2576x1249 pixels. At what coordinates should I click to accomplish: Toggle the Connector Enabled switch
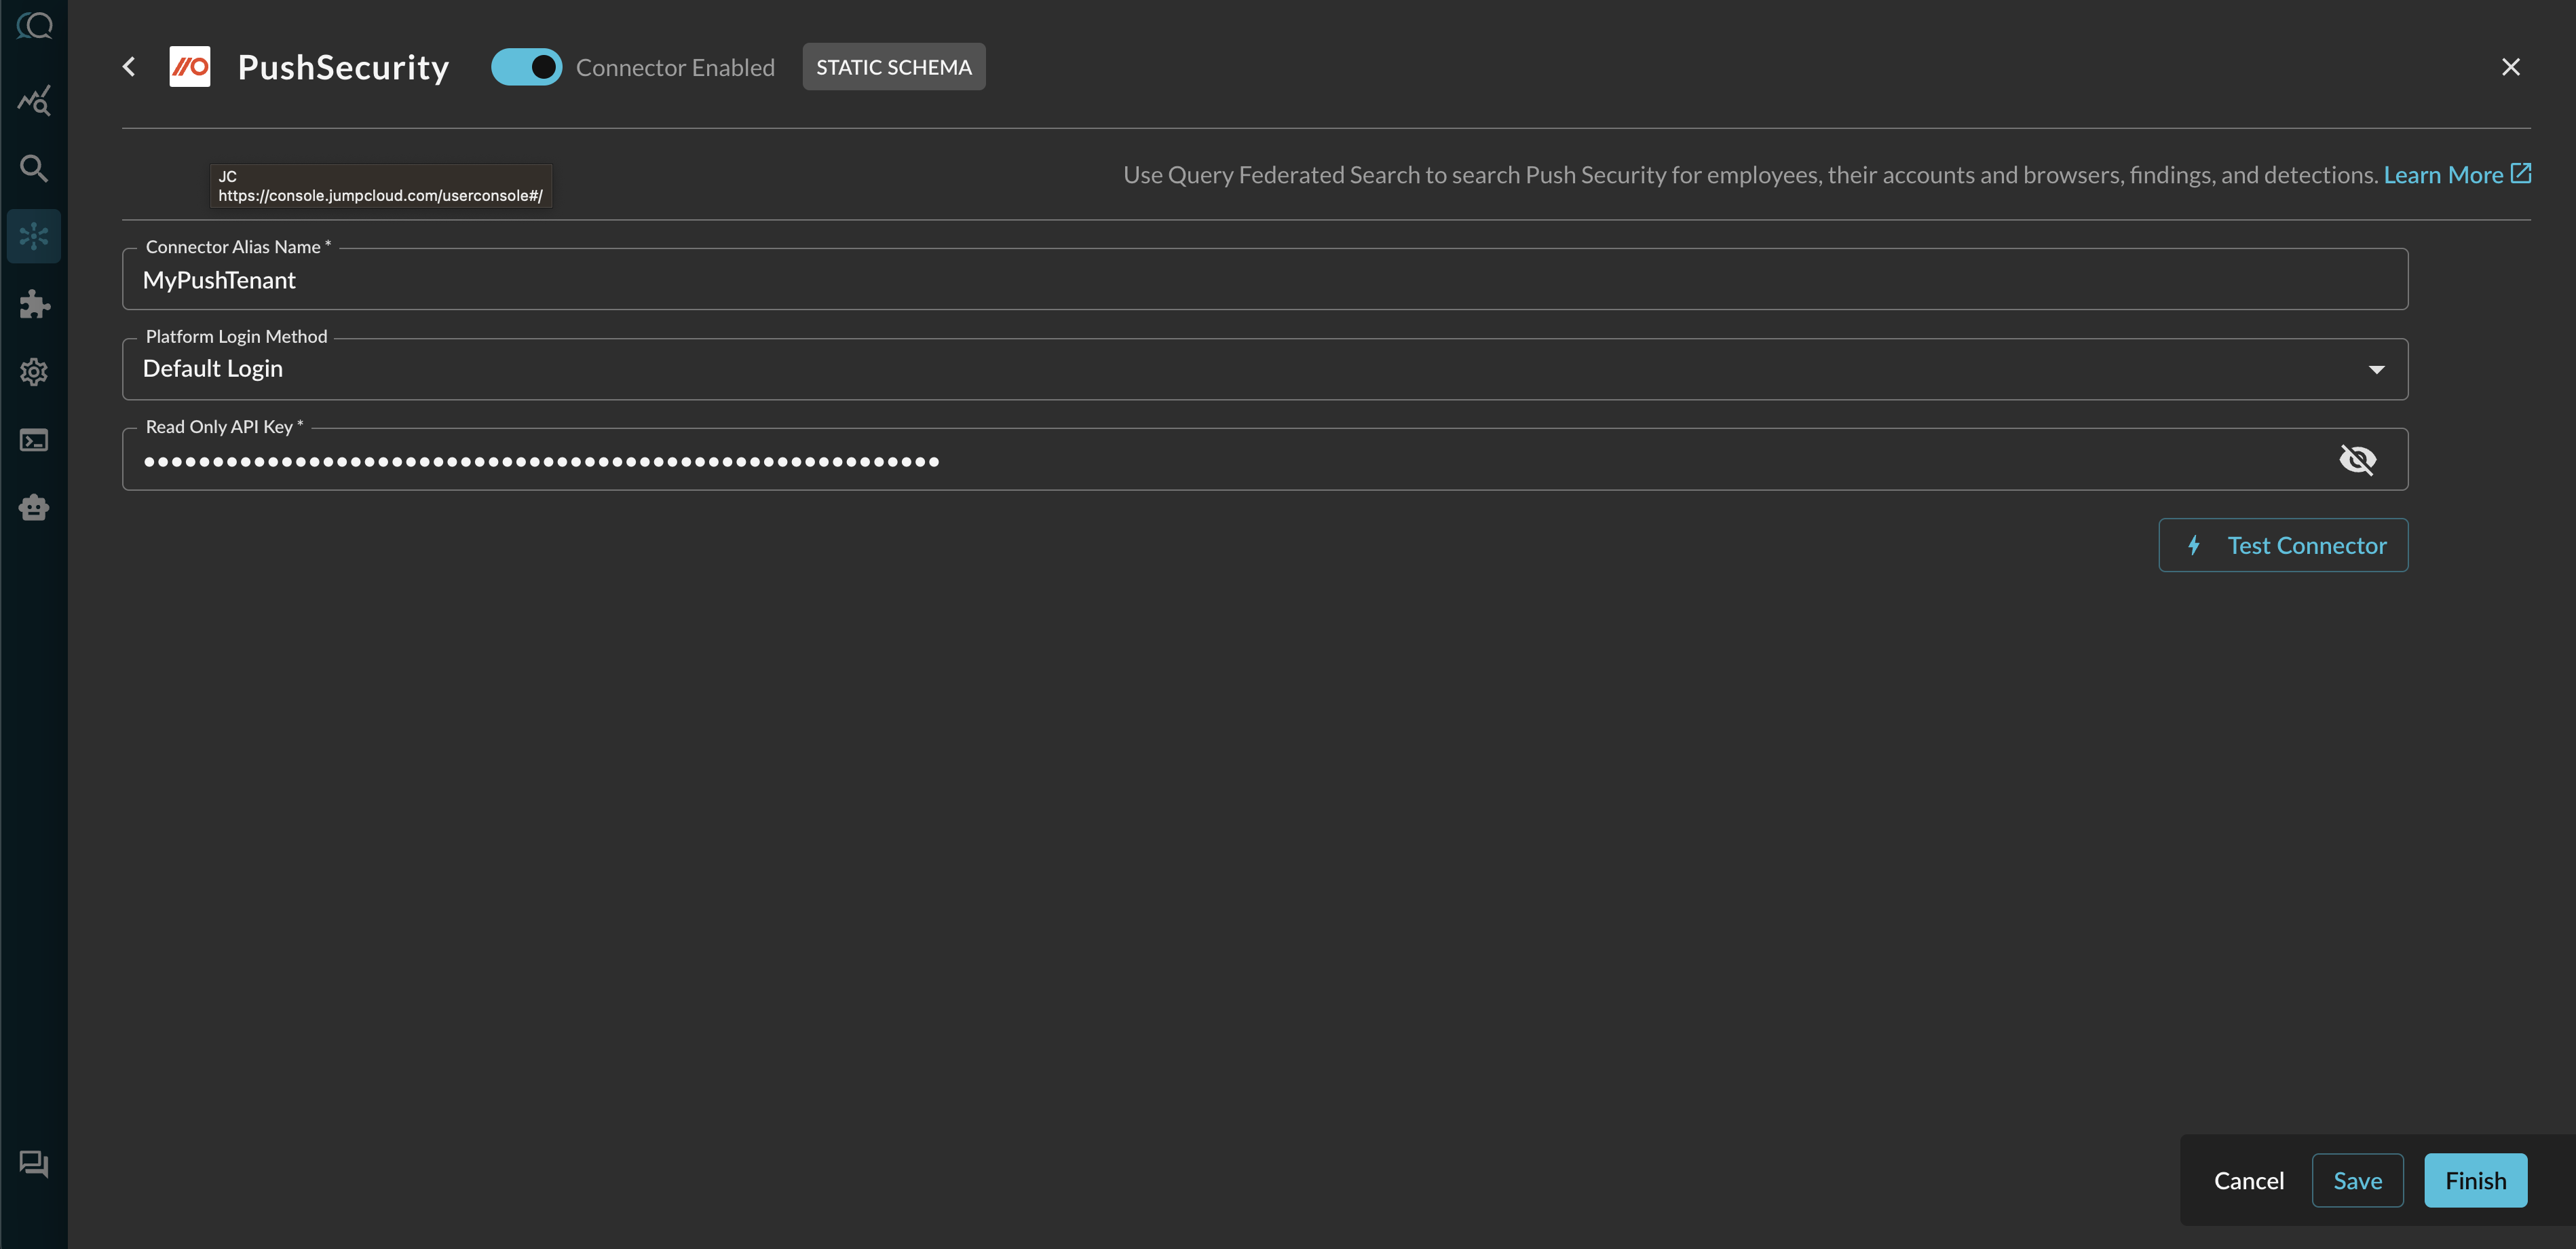pos(526,67)
